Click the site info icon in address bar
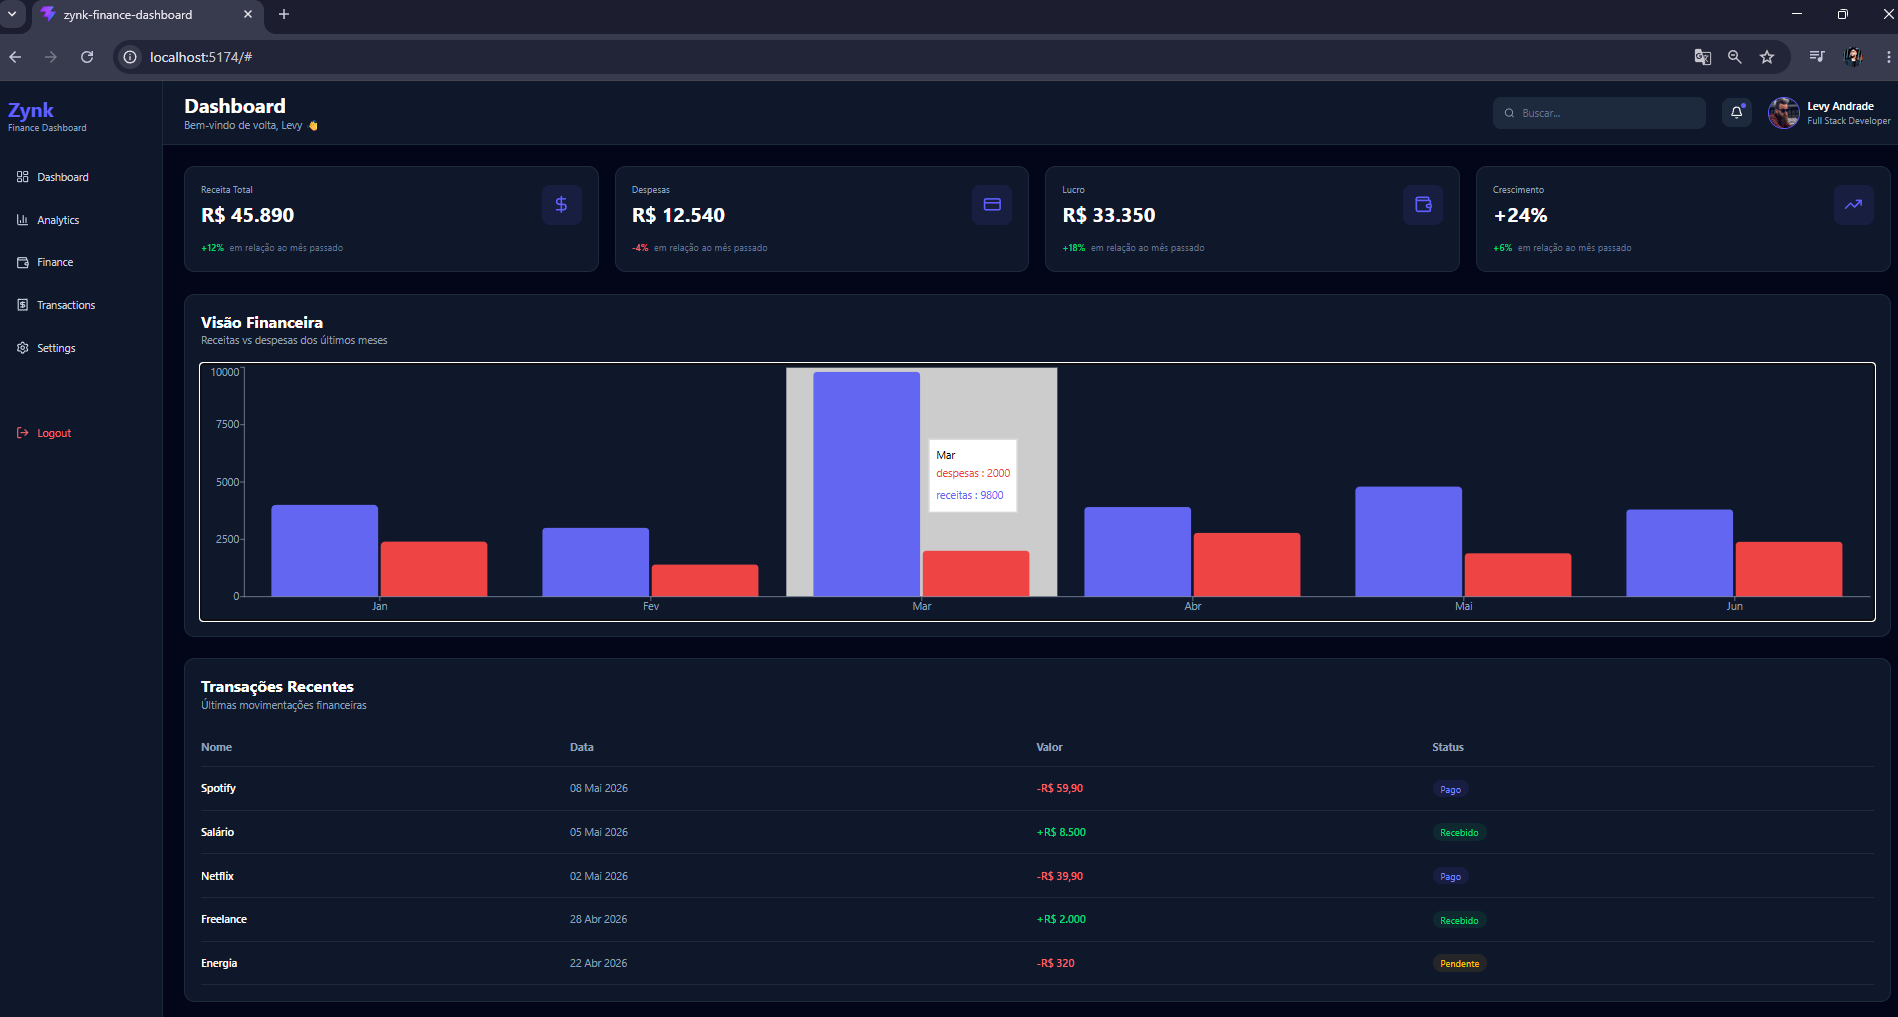 pyautogui.click(x=130, y=57)
